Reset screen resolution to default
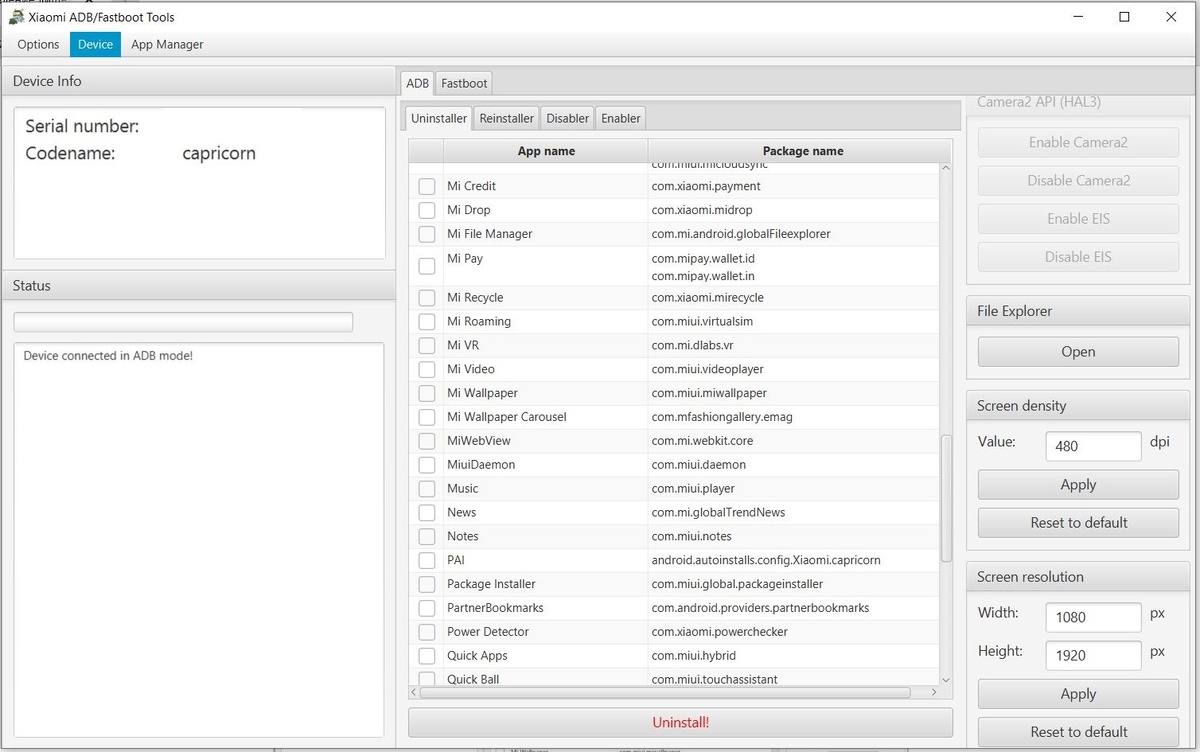Image resolution: width=1200 pixels, height=752 pixels. (1078, 732)
